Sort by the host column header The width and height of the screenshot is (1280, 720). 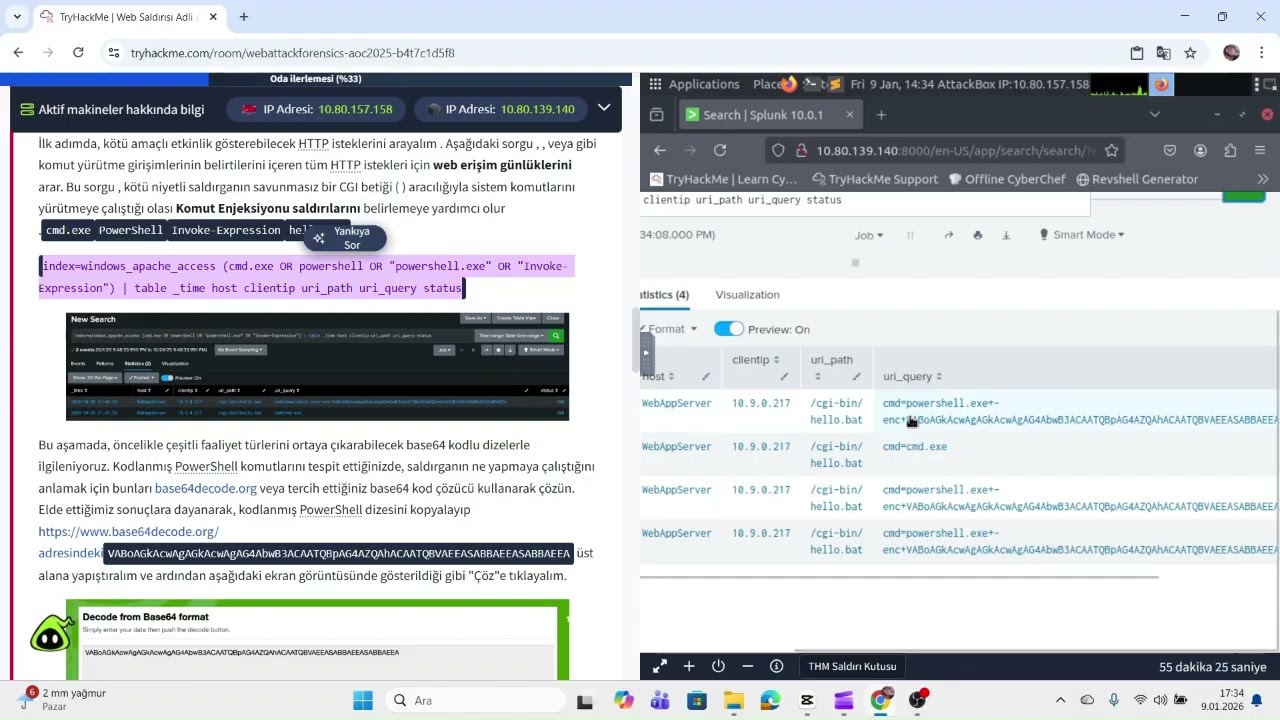[x=658, y=377]
